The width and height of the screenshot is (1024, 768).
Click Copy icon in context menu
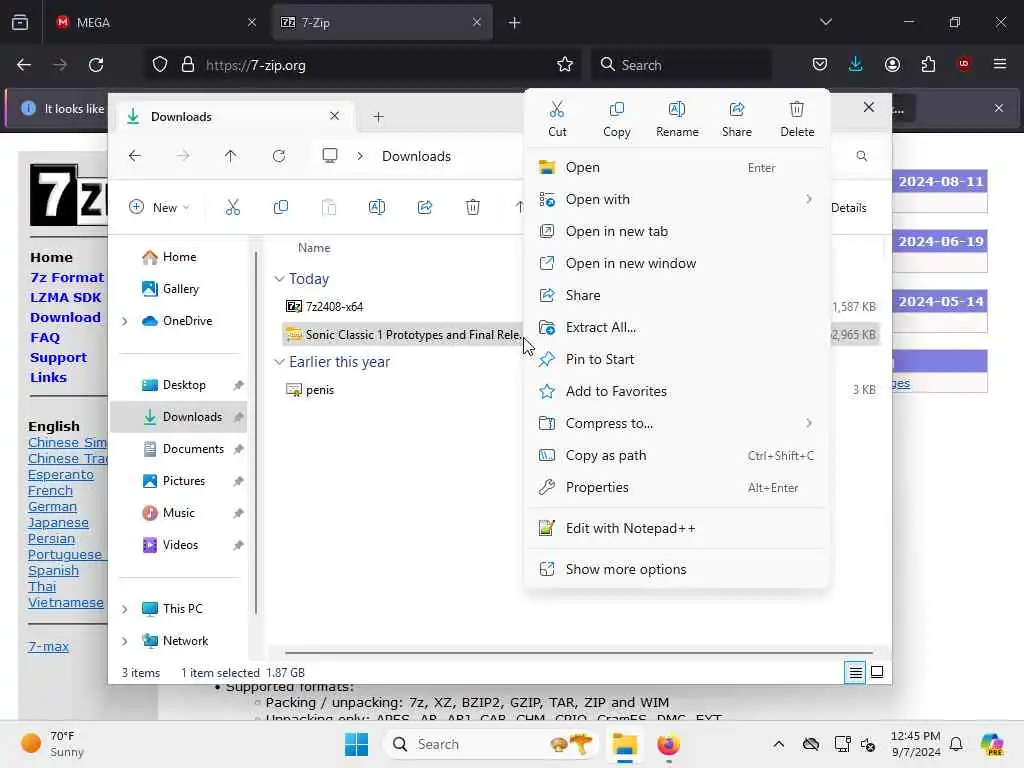pos(616,109)
